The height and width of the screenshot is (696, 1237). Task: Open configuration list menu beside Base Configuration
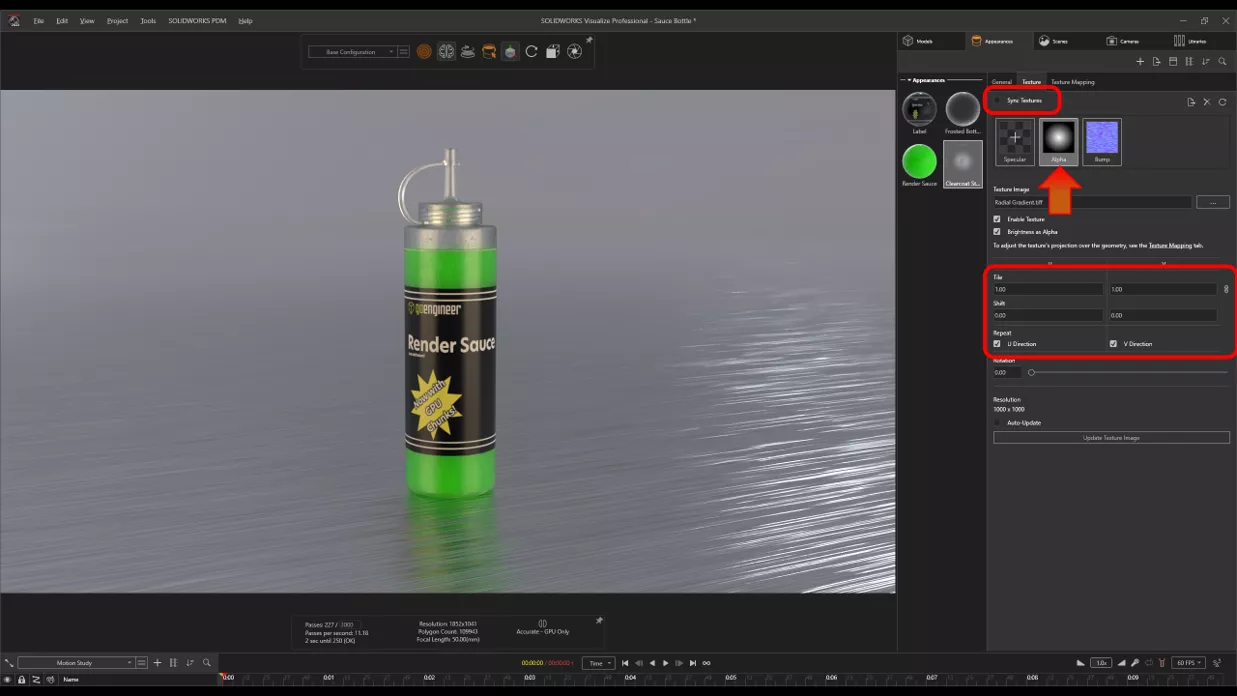404,52
